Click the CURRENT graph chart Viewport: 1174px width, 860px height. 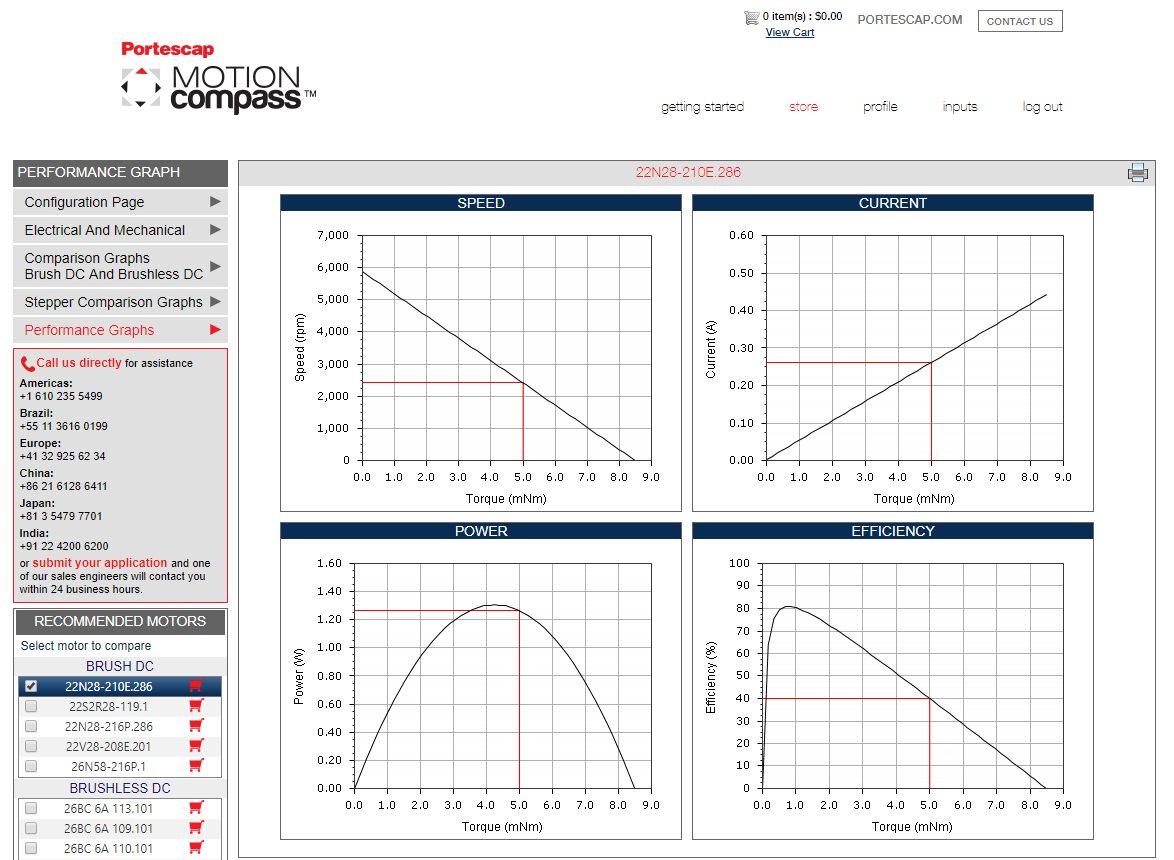(x=892, y=353)
